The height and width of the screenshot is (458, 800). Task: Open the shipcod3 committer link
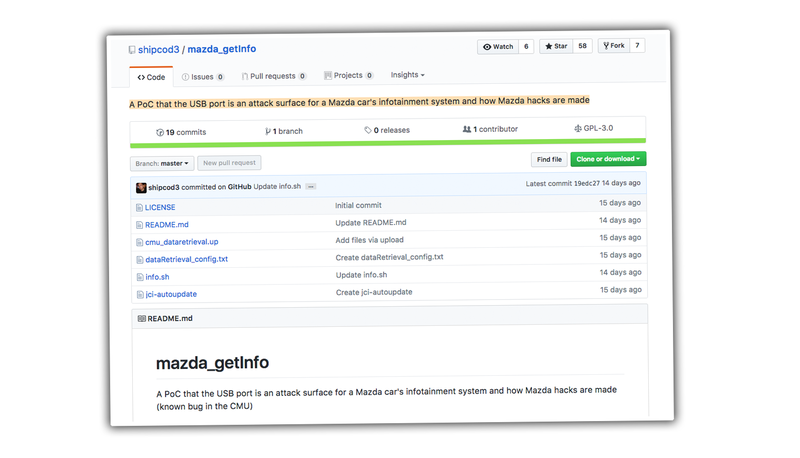pos(164,187)
